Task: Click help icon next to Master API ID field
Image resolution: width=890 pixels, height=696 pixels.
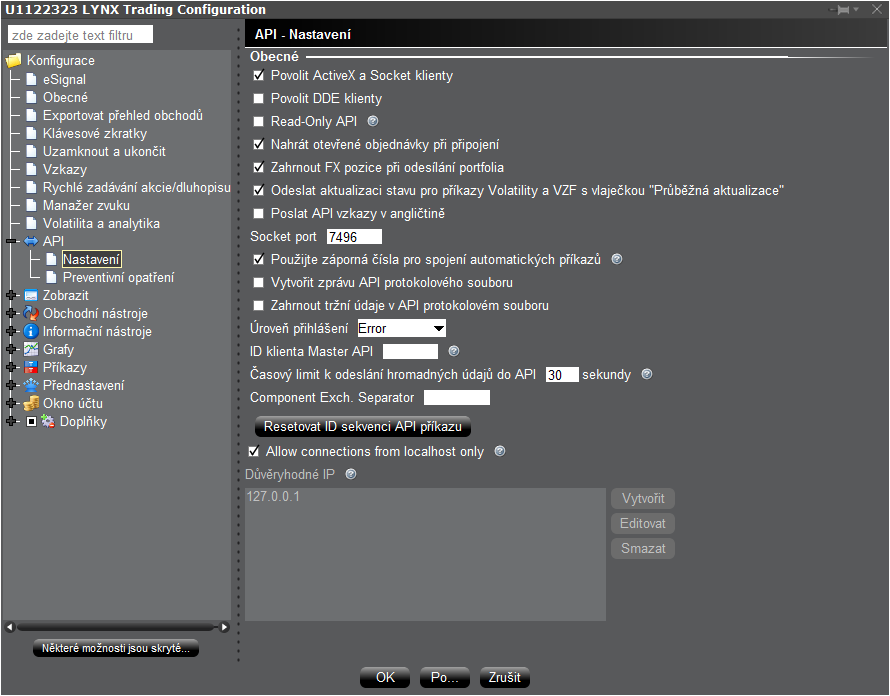Action: tap(454, 351)
